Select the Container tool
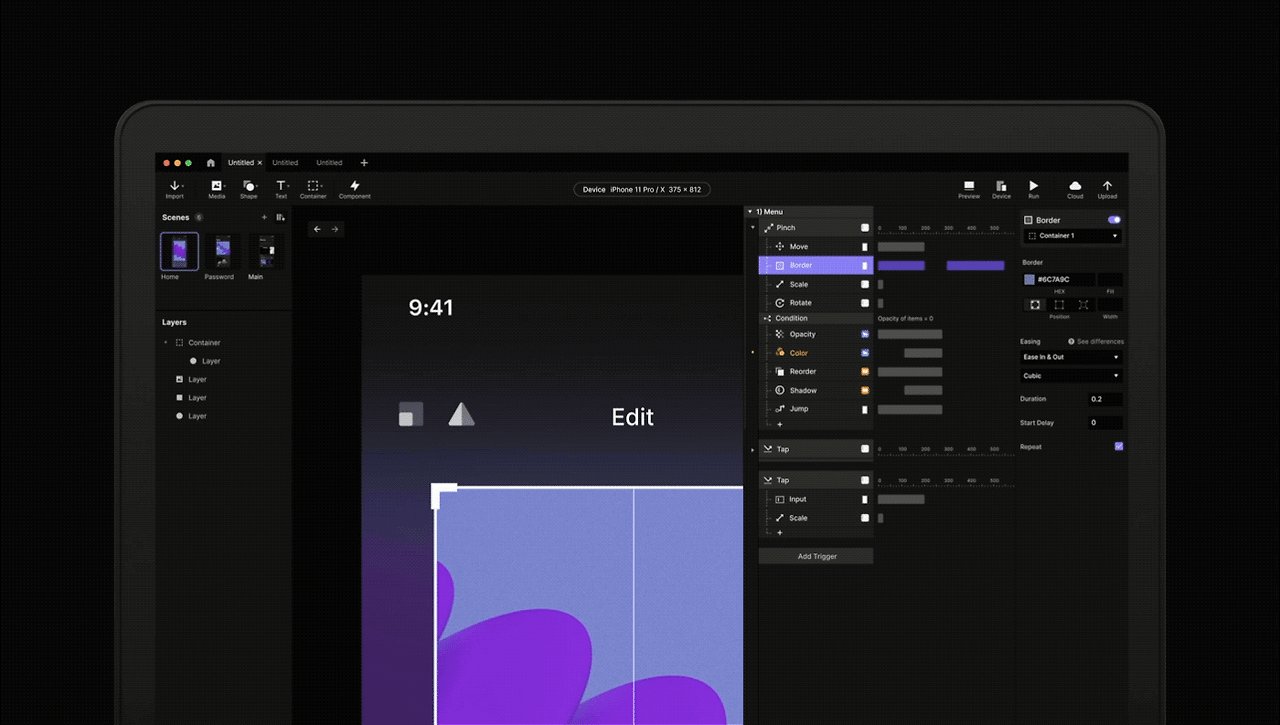The image size is (1280, 725). click(313, 188)
